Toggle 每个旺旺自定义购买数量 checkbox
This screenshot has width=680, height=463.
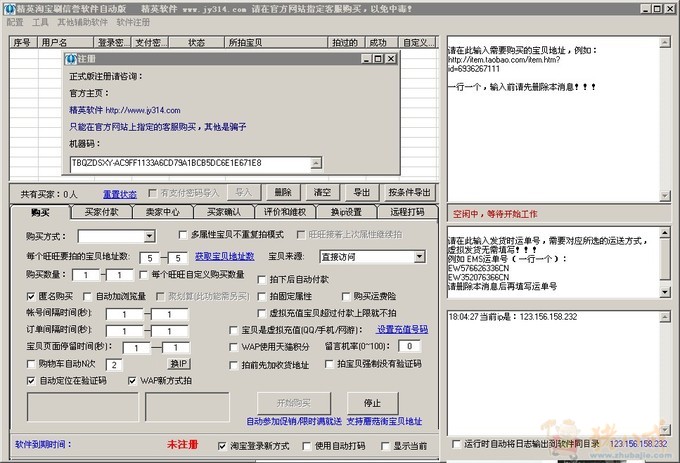(x=143, y=275)
